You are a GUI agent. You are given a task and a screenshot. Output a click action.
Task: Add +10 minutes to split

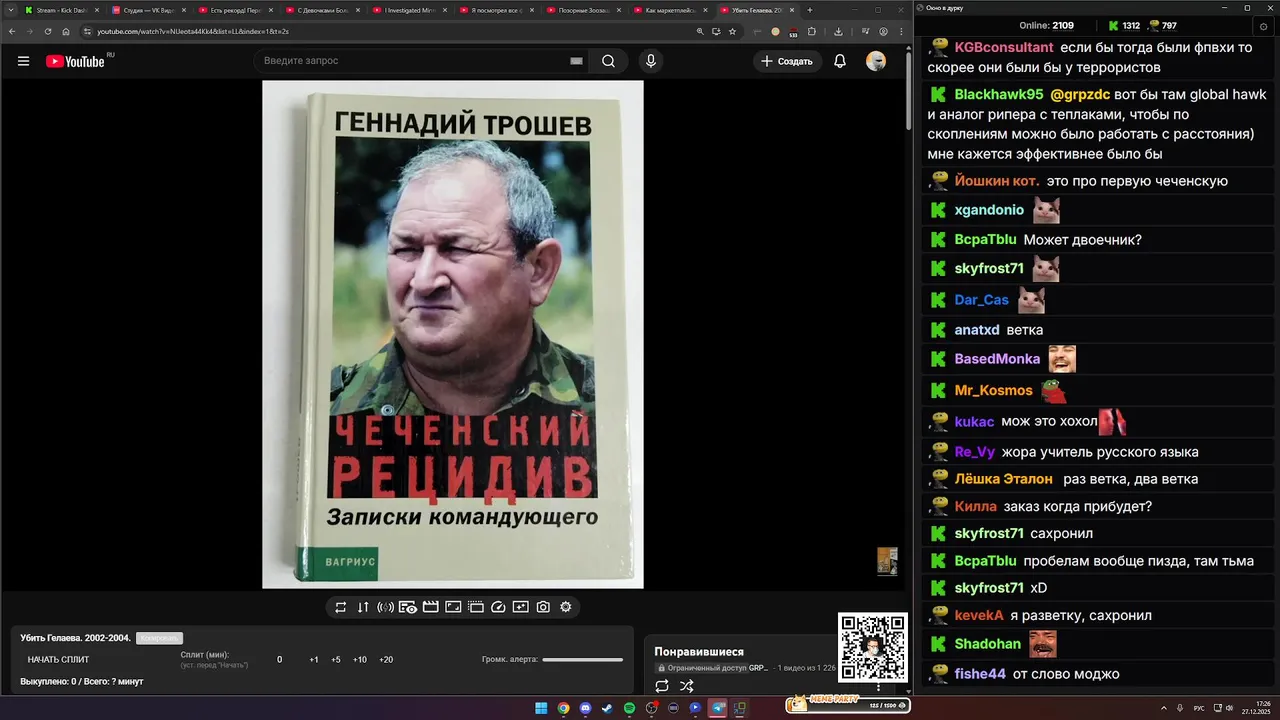click(x=360, y=660)
